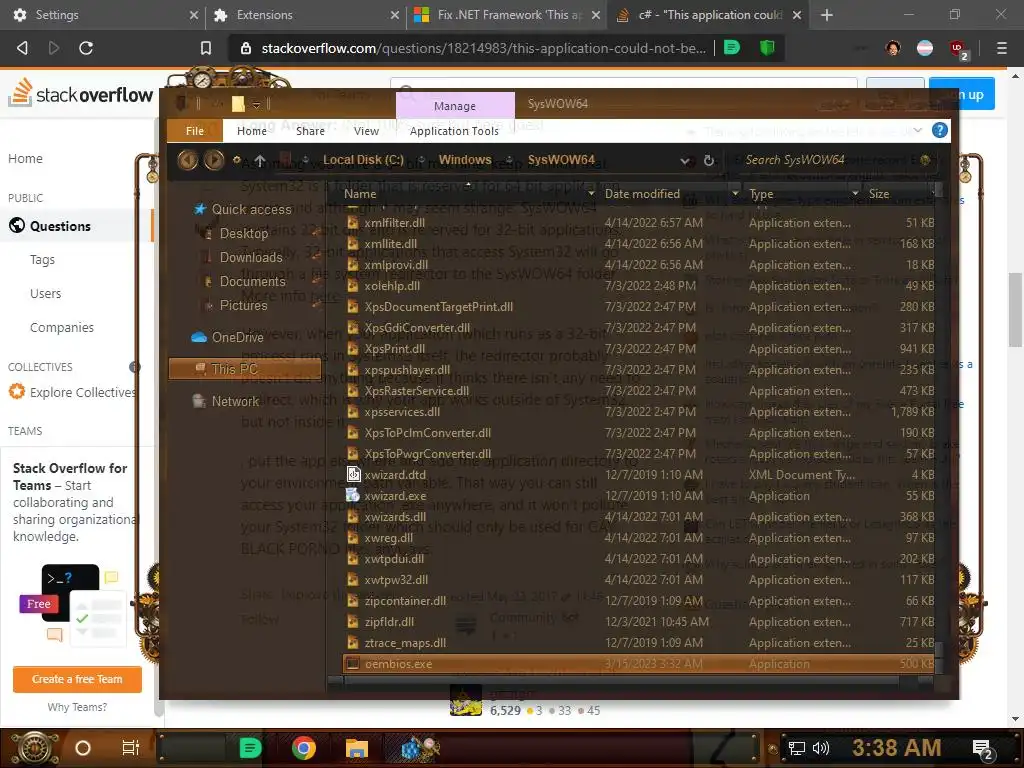The height and width of the screenshot is (768, 1024).
Task: Open Companies in Stack Overflow sidebar
Action: point(61,328)
